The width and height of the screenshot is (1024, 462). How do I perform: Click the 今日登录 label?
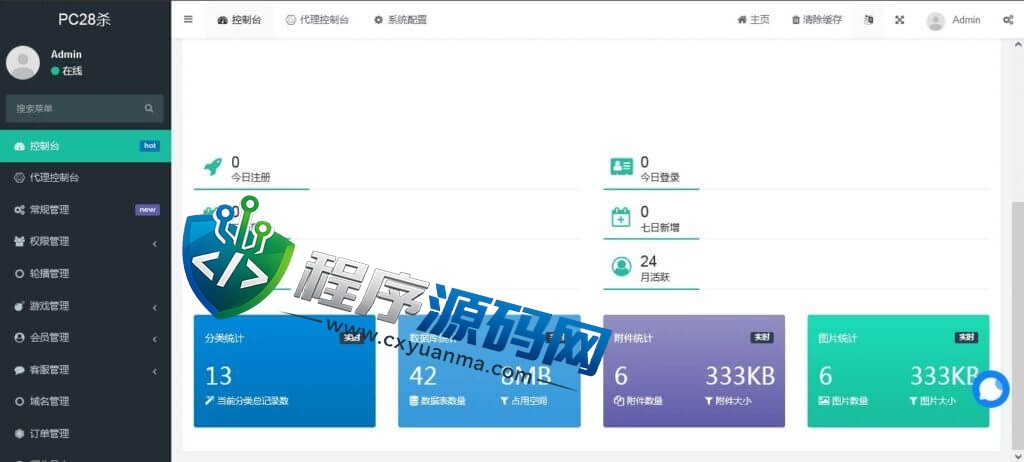(660, 177)
